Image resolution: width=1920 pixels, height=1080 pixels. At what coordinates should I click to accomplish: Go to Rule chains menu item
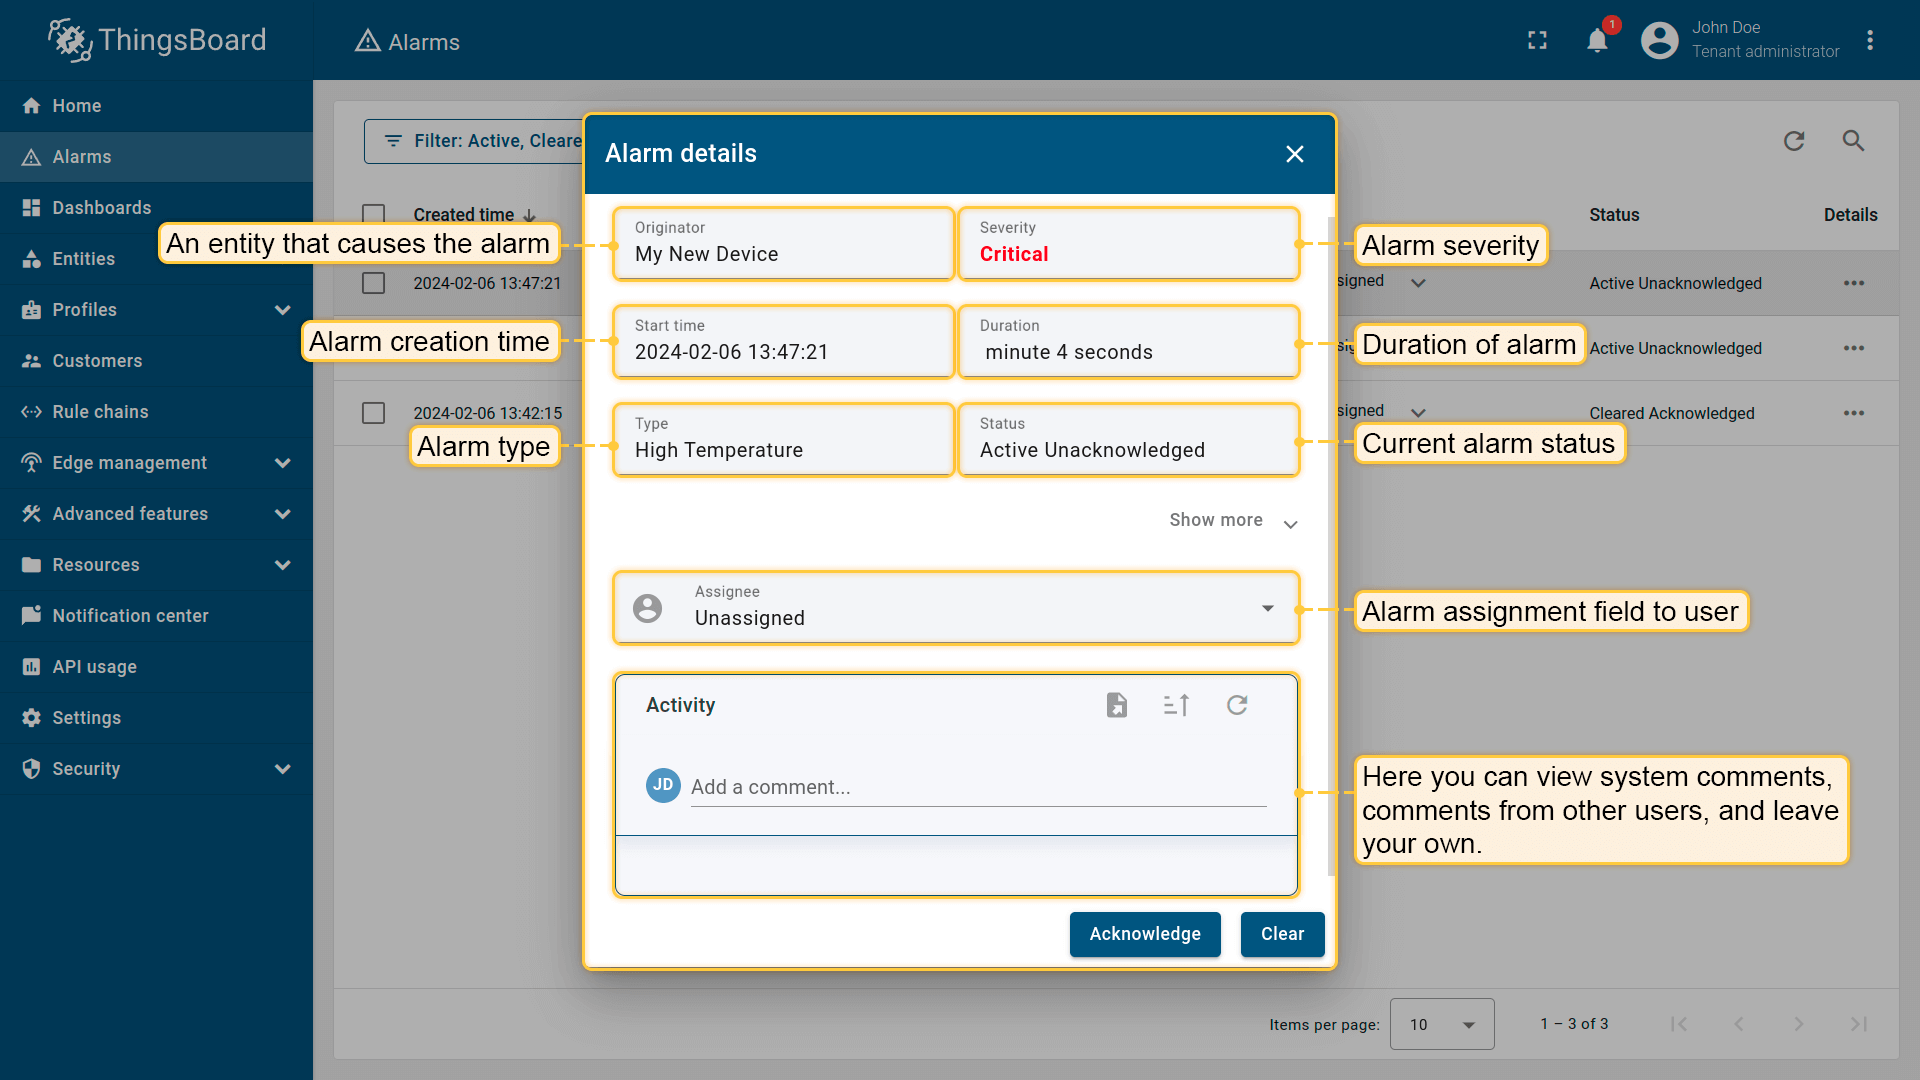100,412
